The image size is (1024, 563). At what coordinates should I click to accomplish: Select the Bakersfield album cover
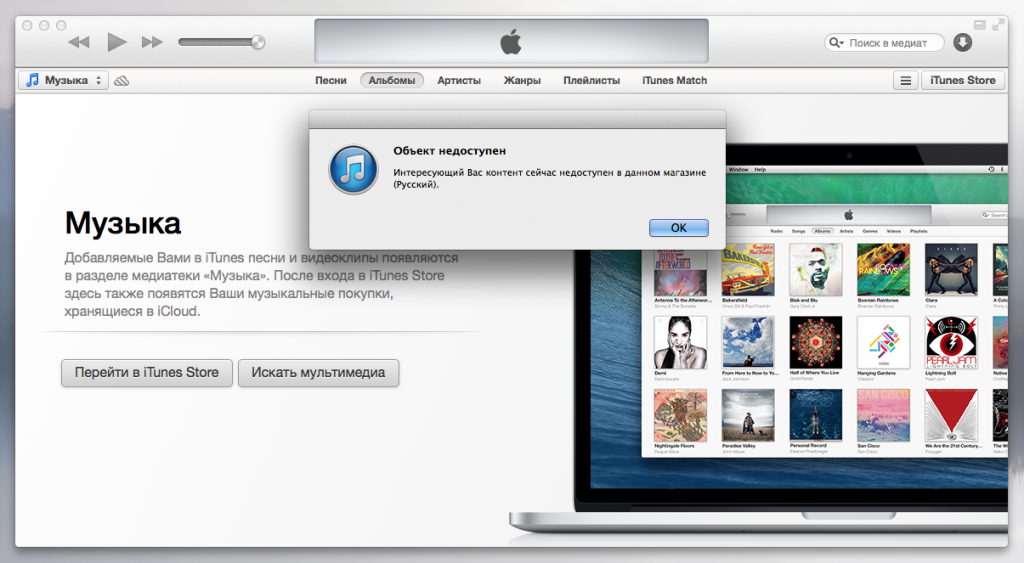click(x=748, y=270)
